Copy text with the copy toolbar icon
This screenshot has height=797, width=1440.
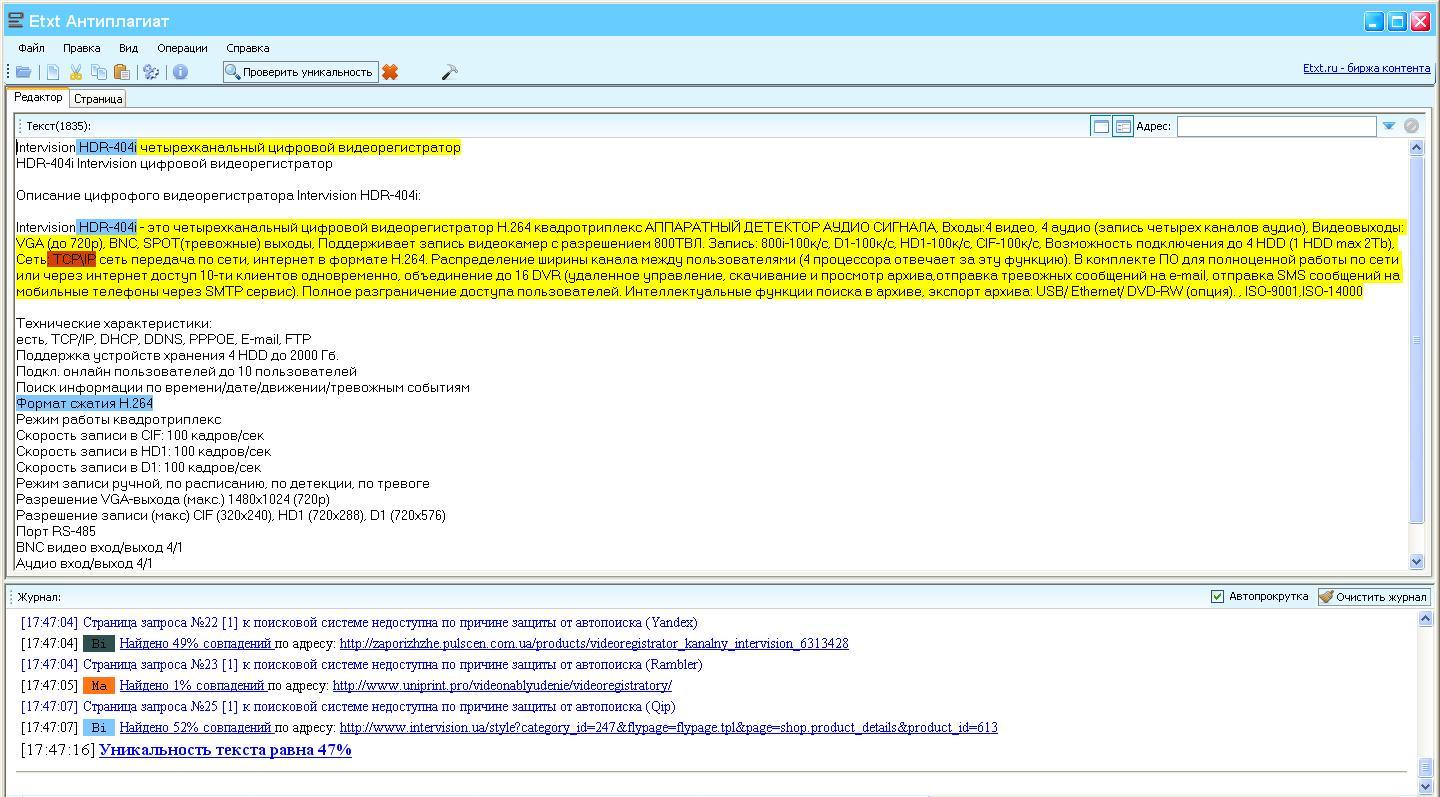[99, 72]
